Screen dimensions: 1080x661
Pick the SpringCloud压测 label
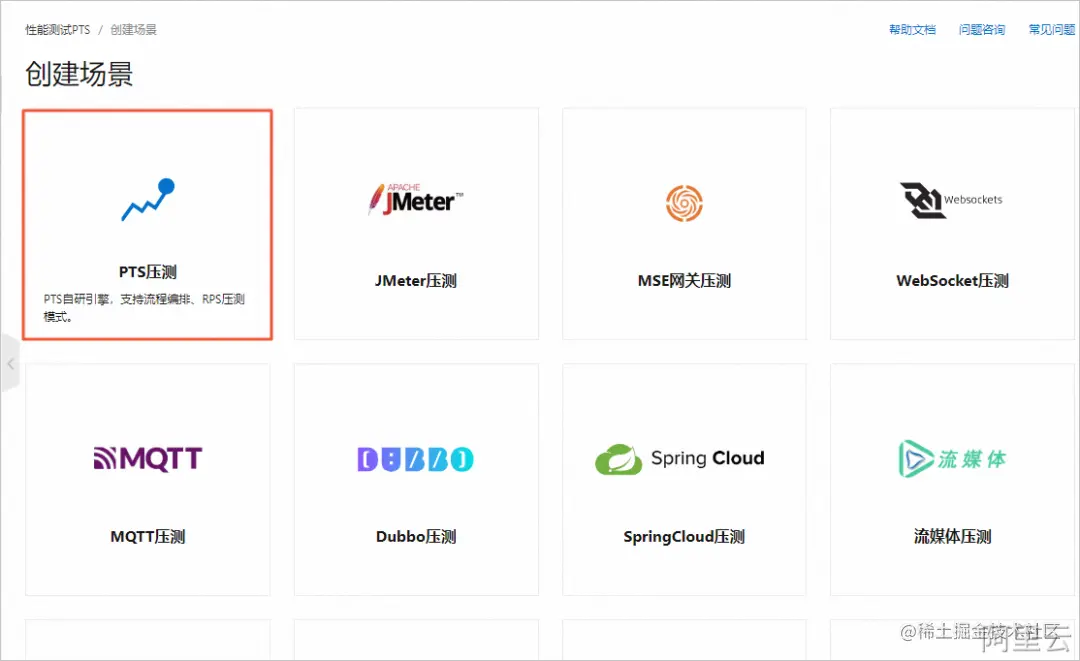[684, 537]
